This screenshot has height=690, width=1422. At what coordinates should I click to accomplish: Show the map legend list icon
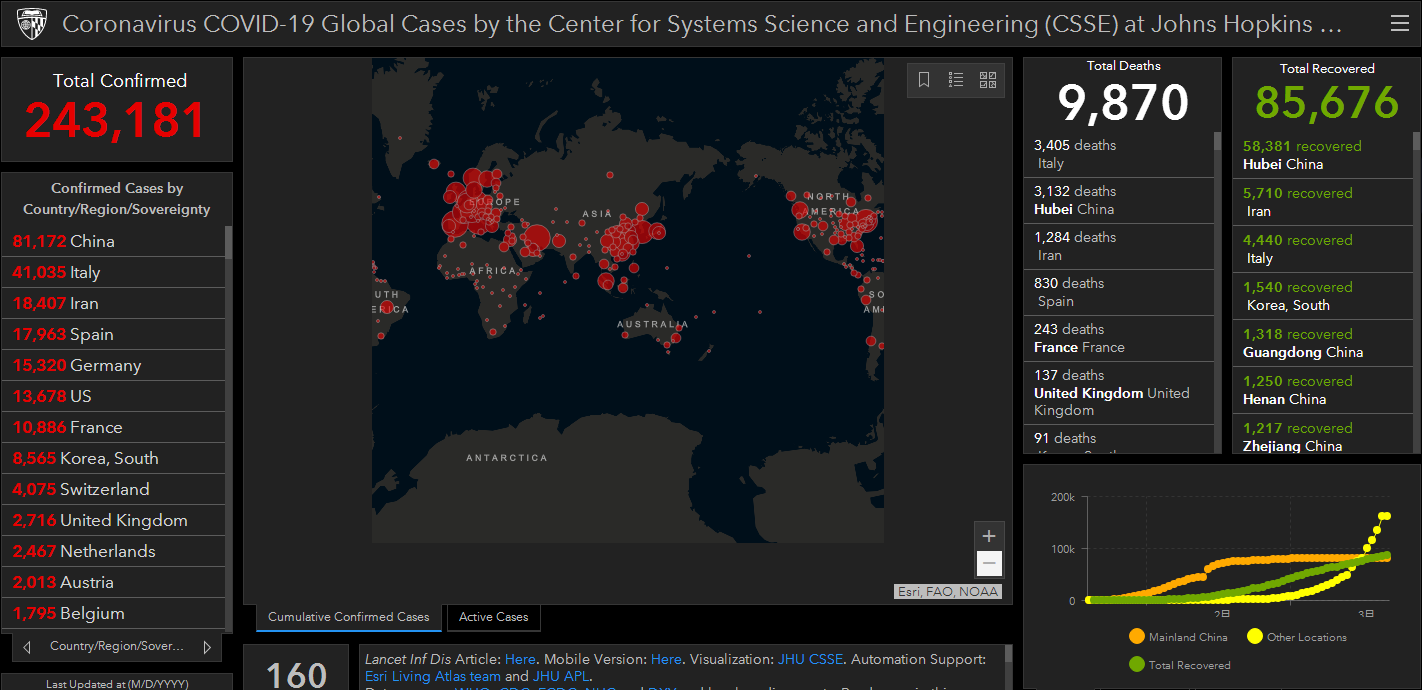956,80
